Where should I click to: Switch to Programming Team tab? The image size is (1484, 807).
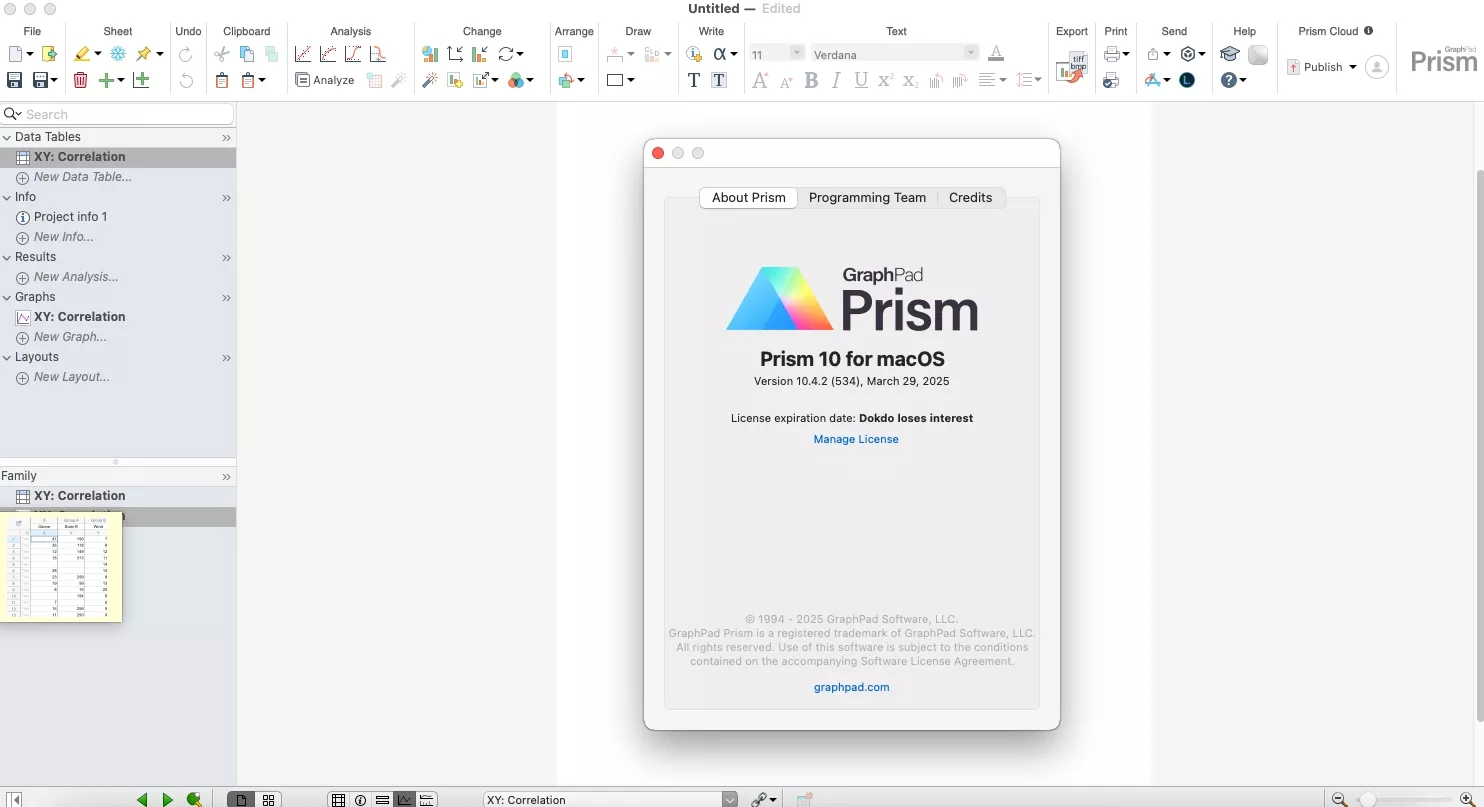click(867, 197)
